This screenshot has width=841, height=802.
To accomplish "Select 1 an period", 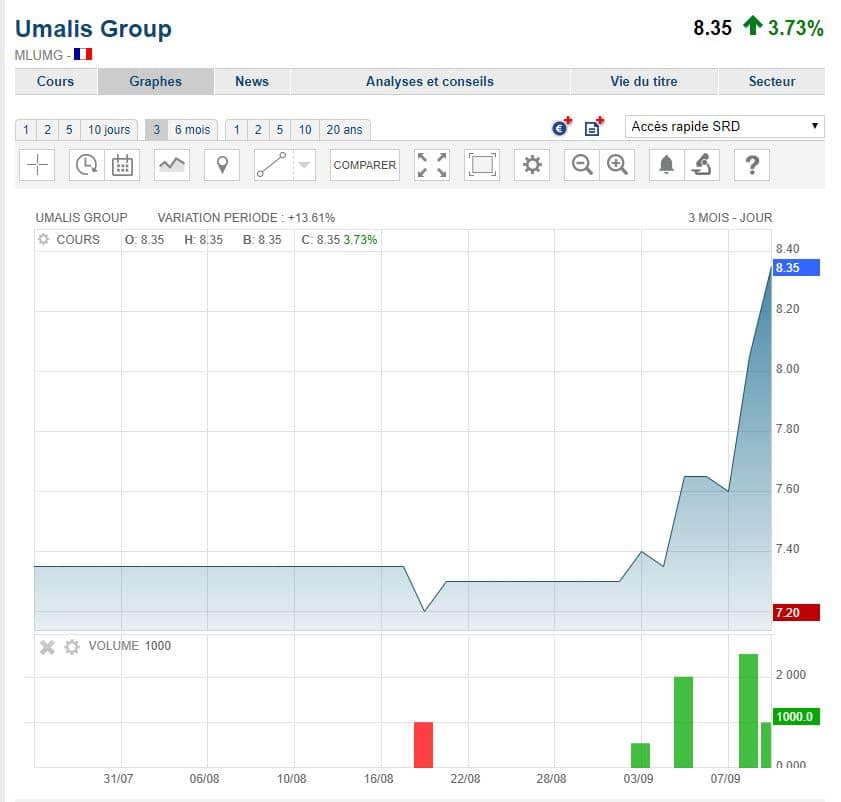I will pos(237,130).
